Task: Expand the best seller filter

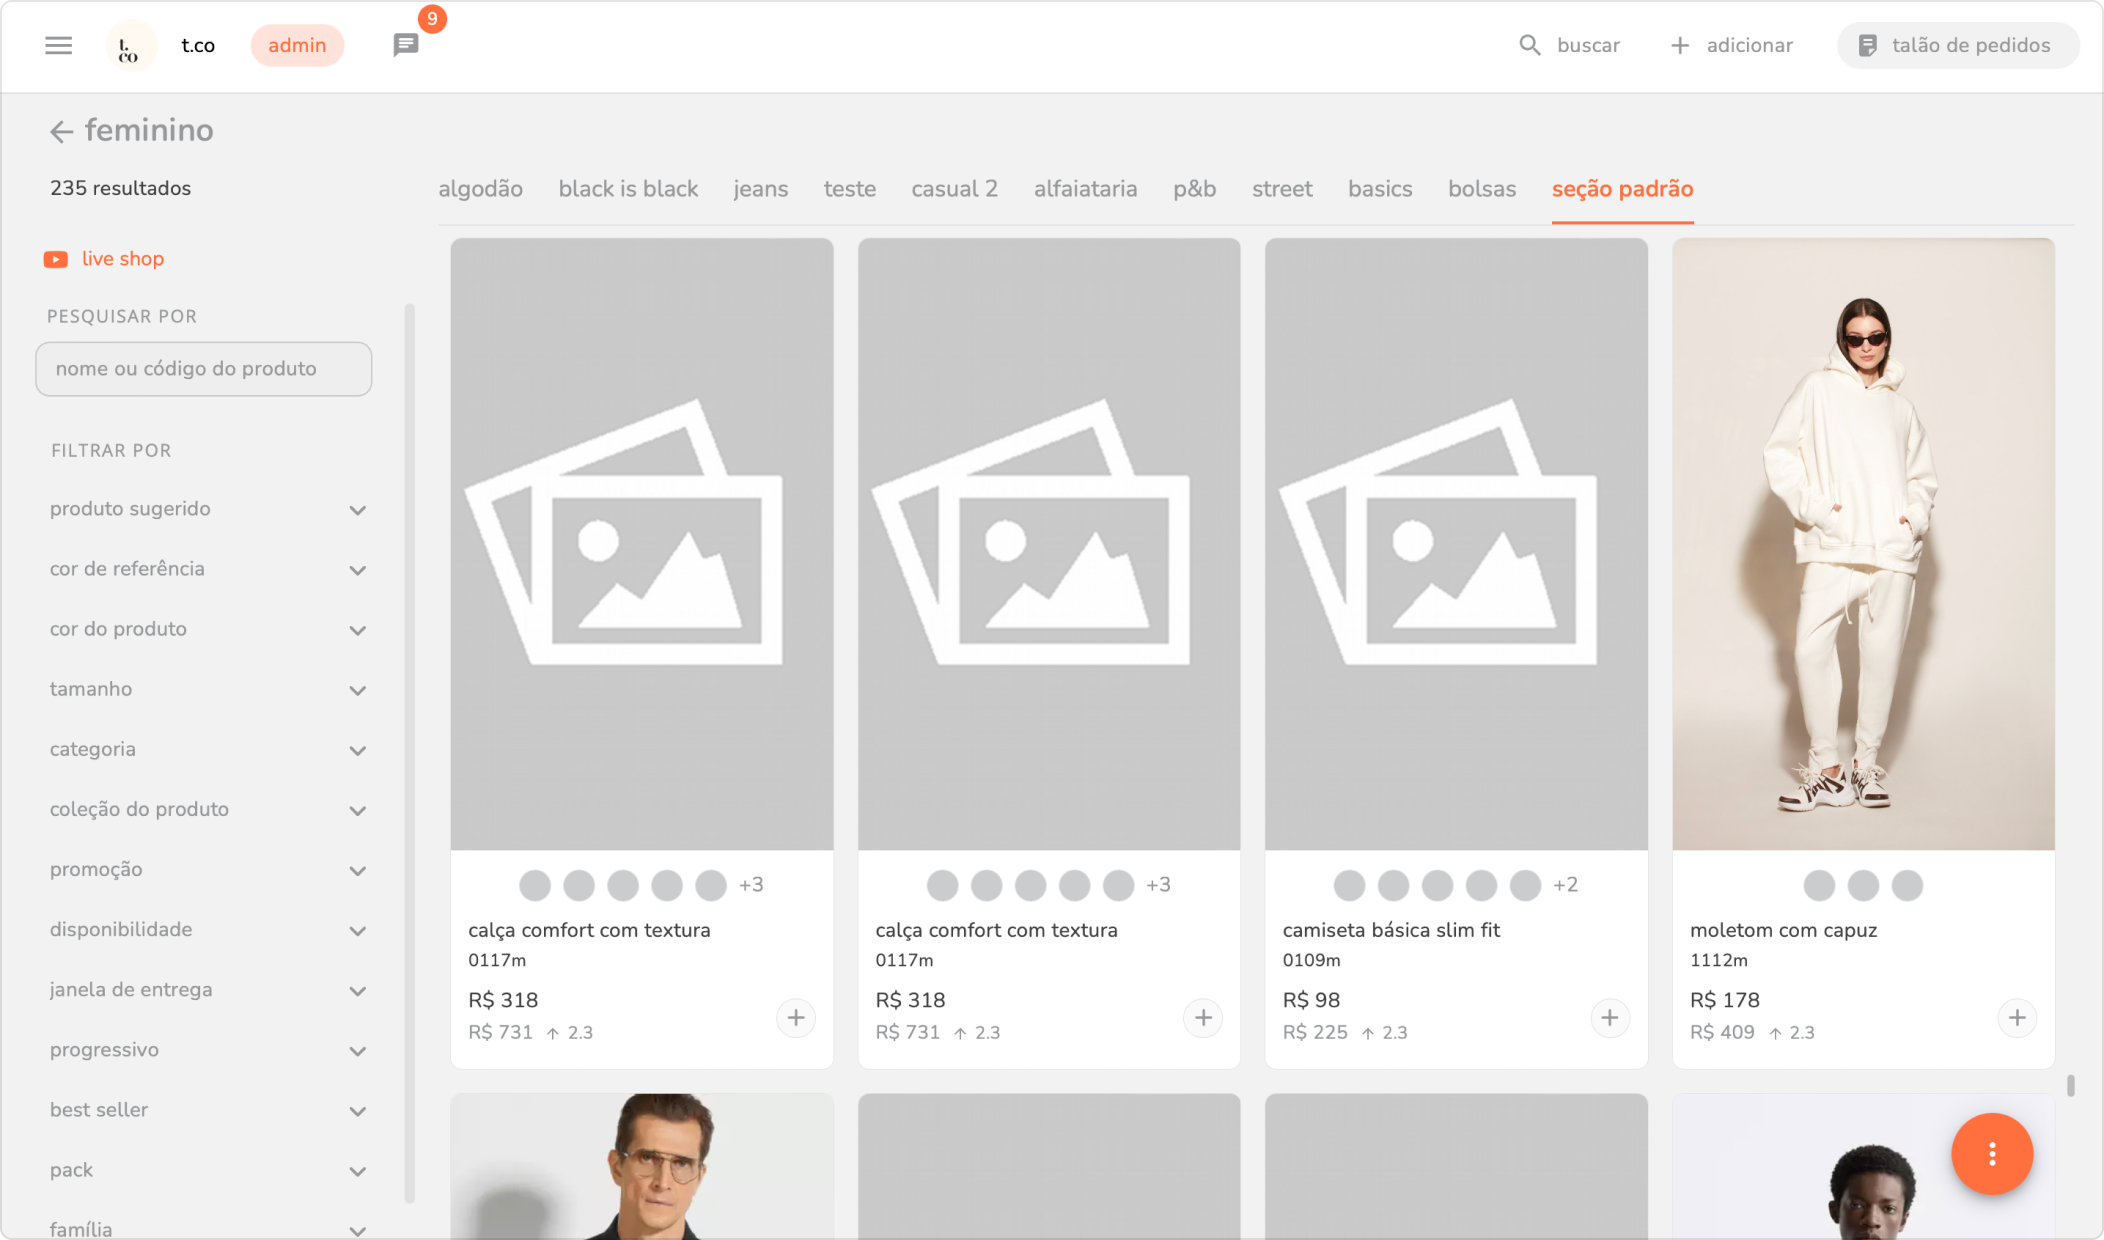Action: tap(357, 1111)
